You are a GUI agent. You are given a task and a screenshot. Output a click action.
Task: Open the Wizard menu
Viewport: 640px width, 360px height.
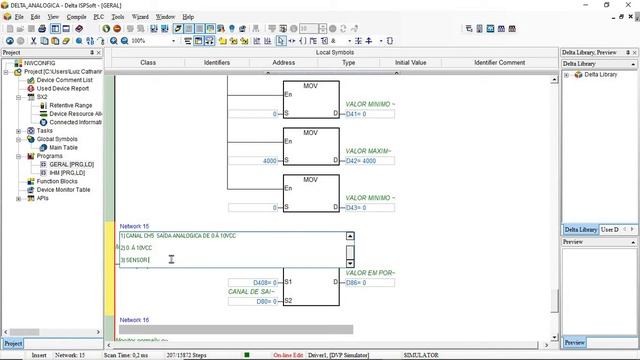140,17
